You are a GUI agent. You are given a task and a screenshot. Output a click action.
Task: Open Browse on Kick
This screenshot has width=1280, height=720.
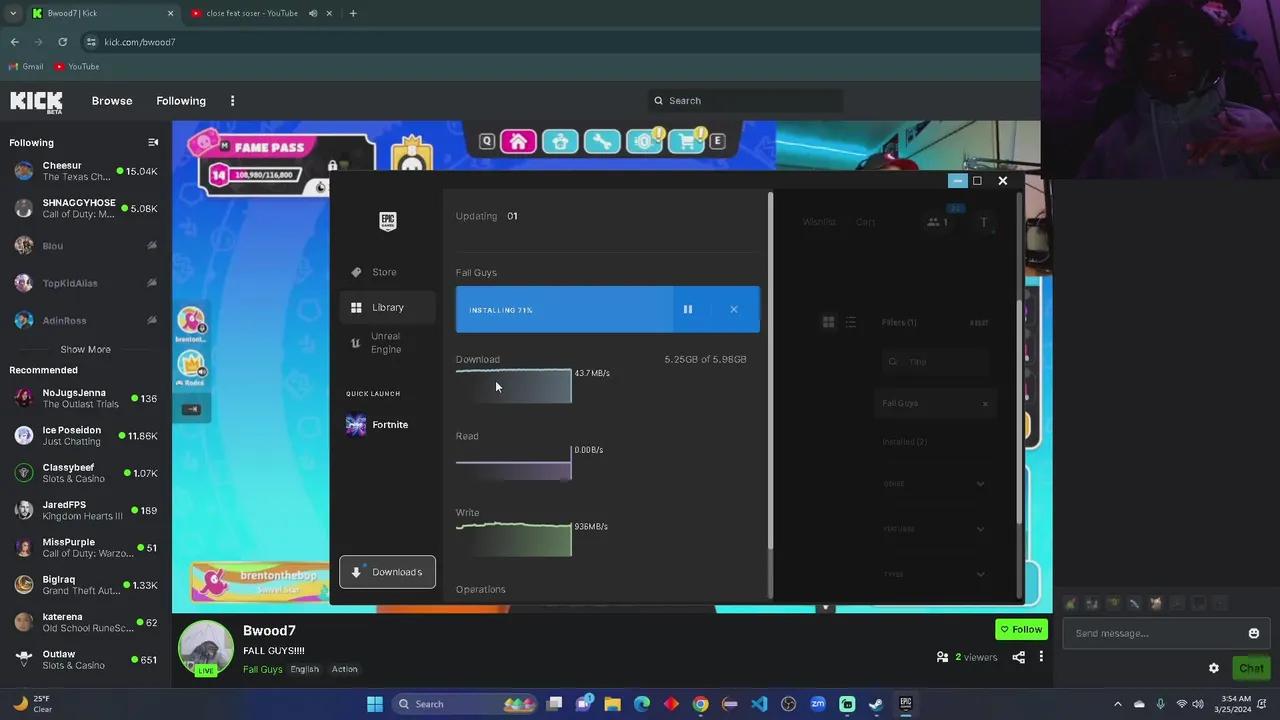tap(112, 101)
